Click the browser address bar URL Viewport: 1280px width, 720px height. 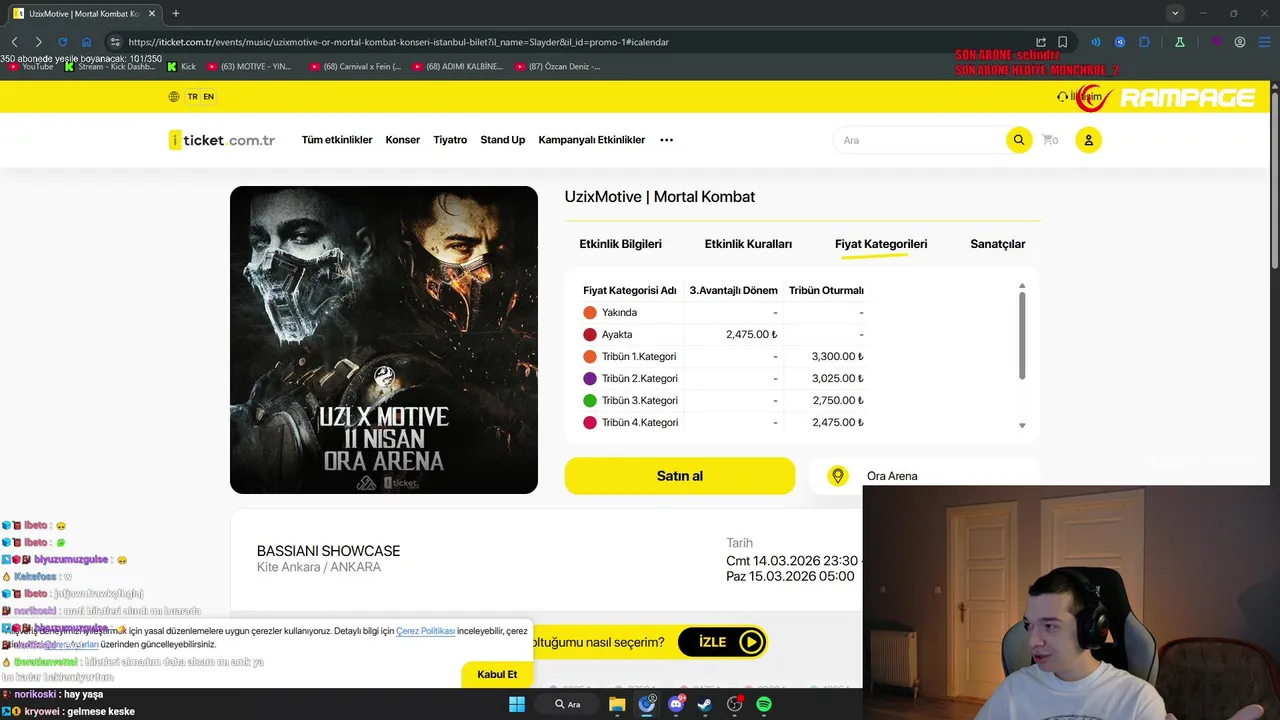tap(399, 42)
